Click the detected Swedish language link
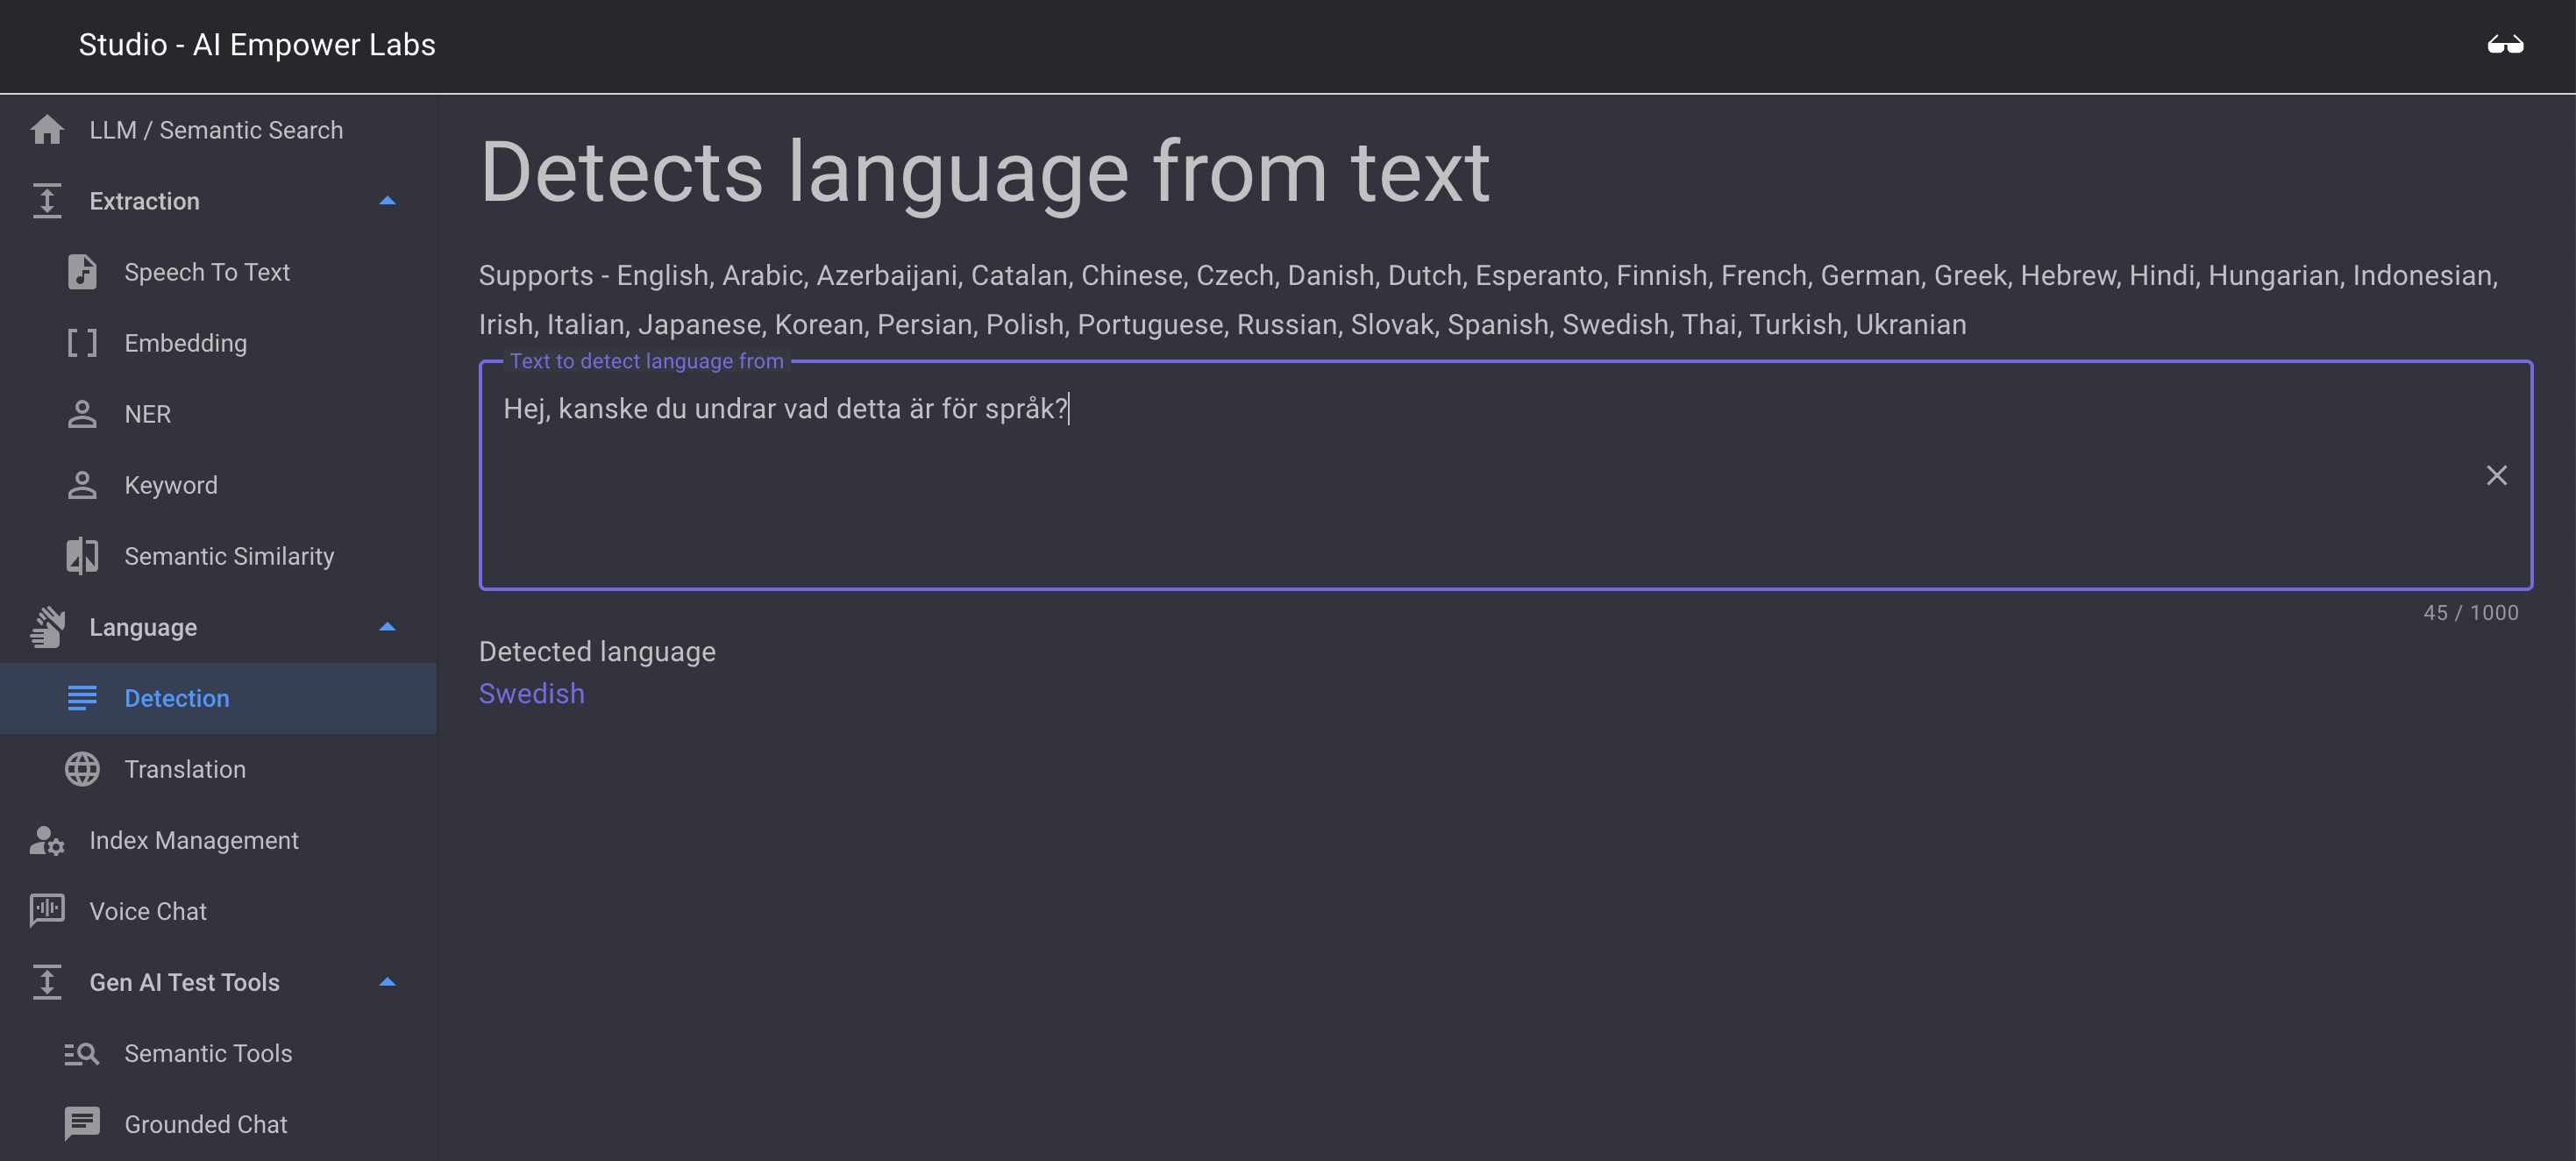 point(530,693)
